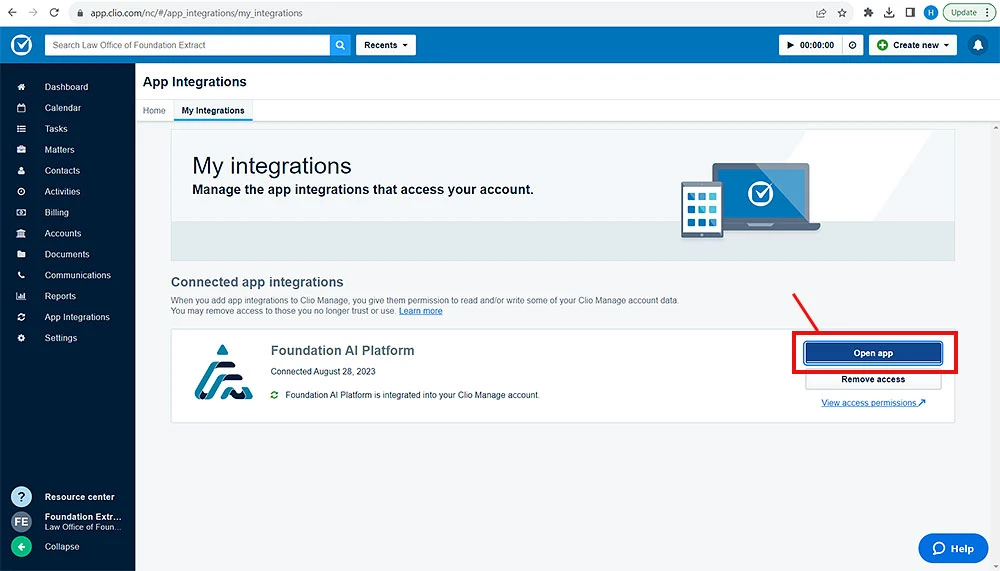
Task: Reload the page in browser
Action: click(54, 13)
